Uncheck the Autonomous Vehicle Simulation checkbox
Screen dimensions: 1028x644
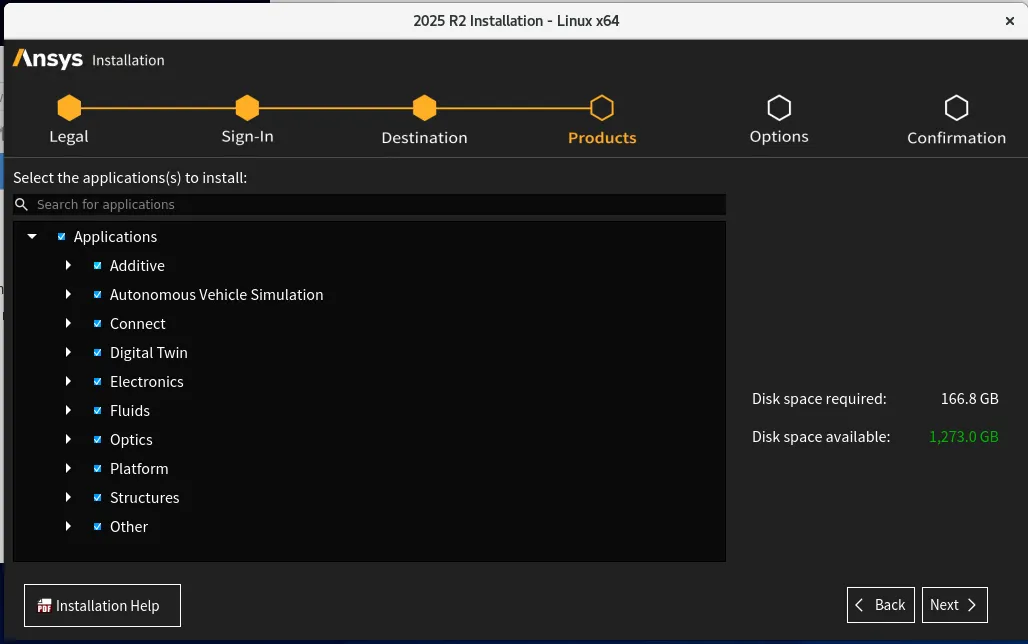98,294
